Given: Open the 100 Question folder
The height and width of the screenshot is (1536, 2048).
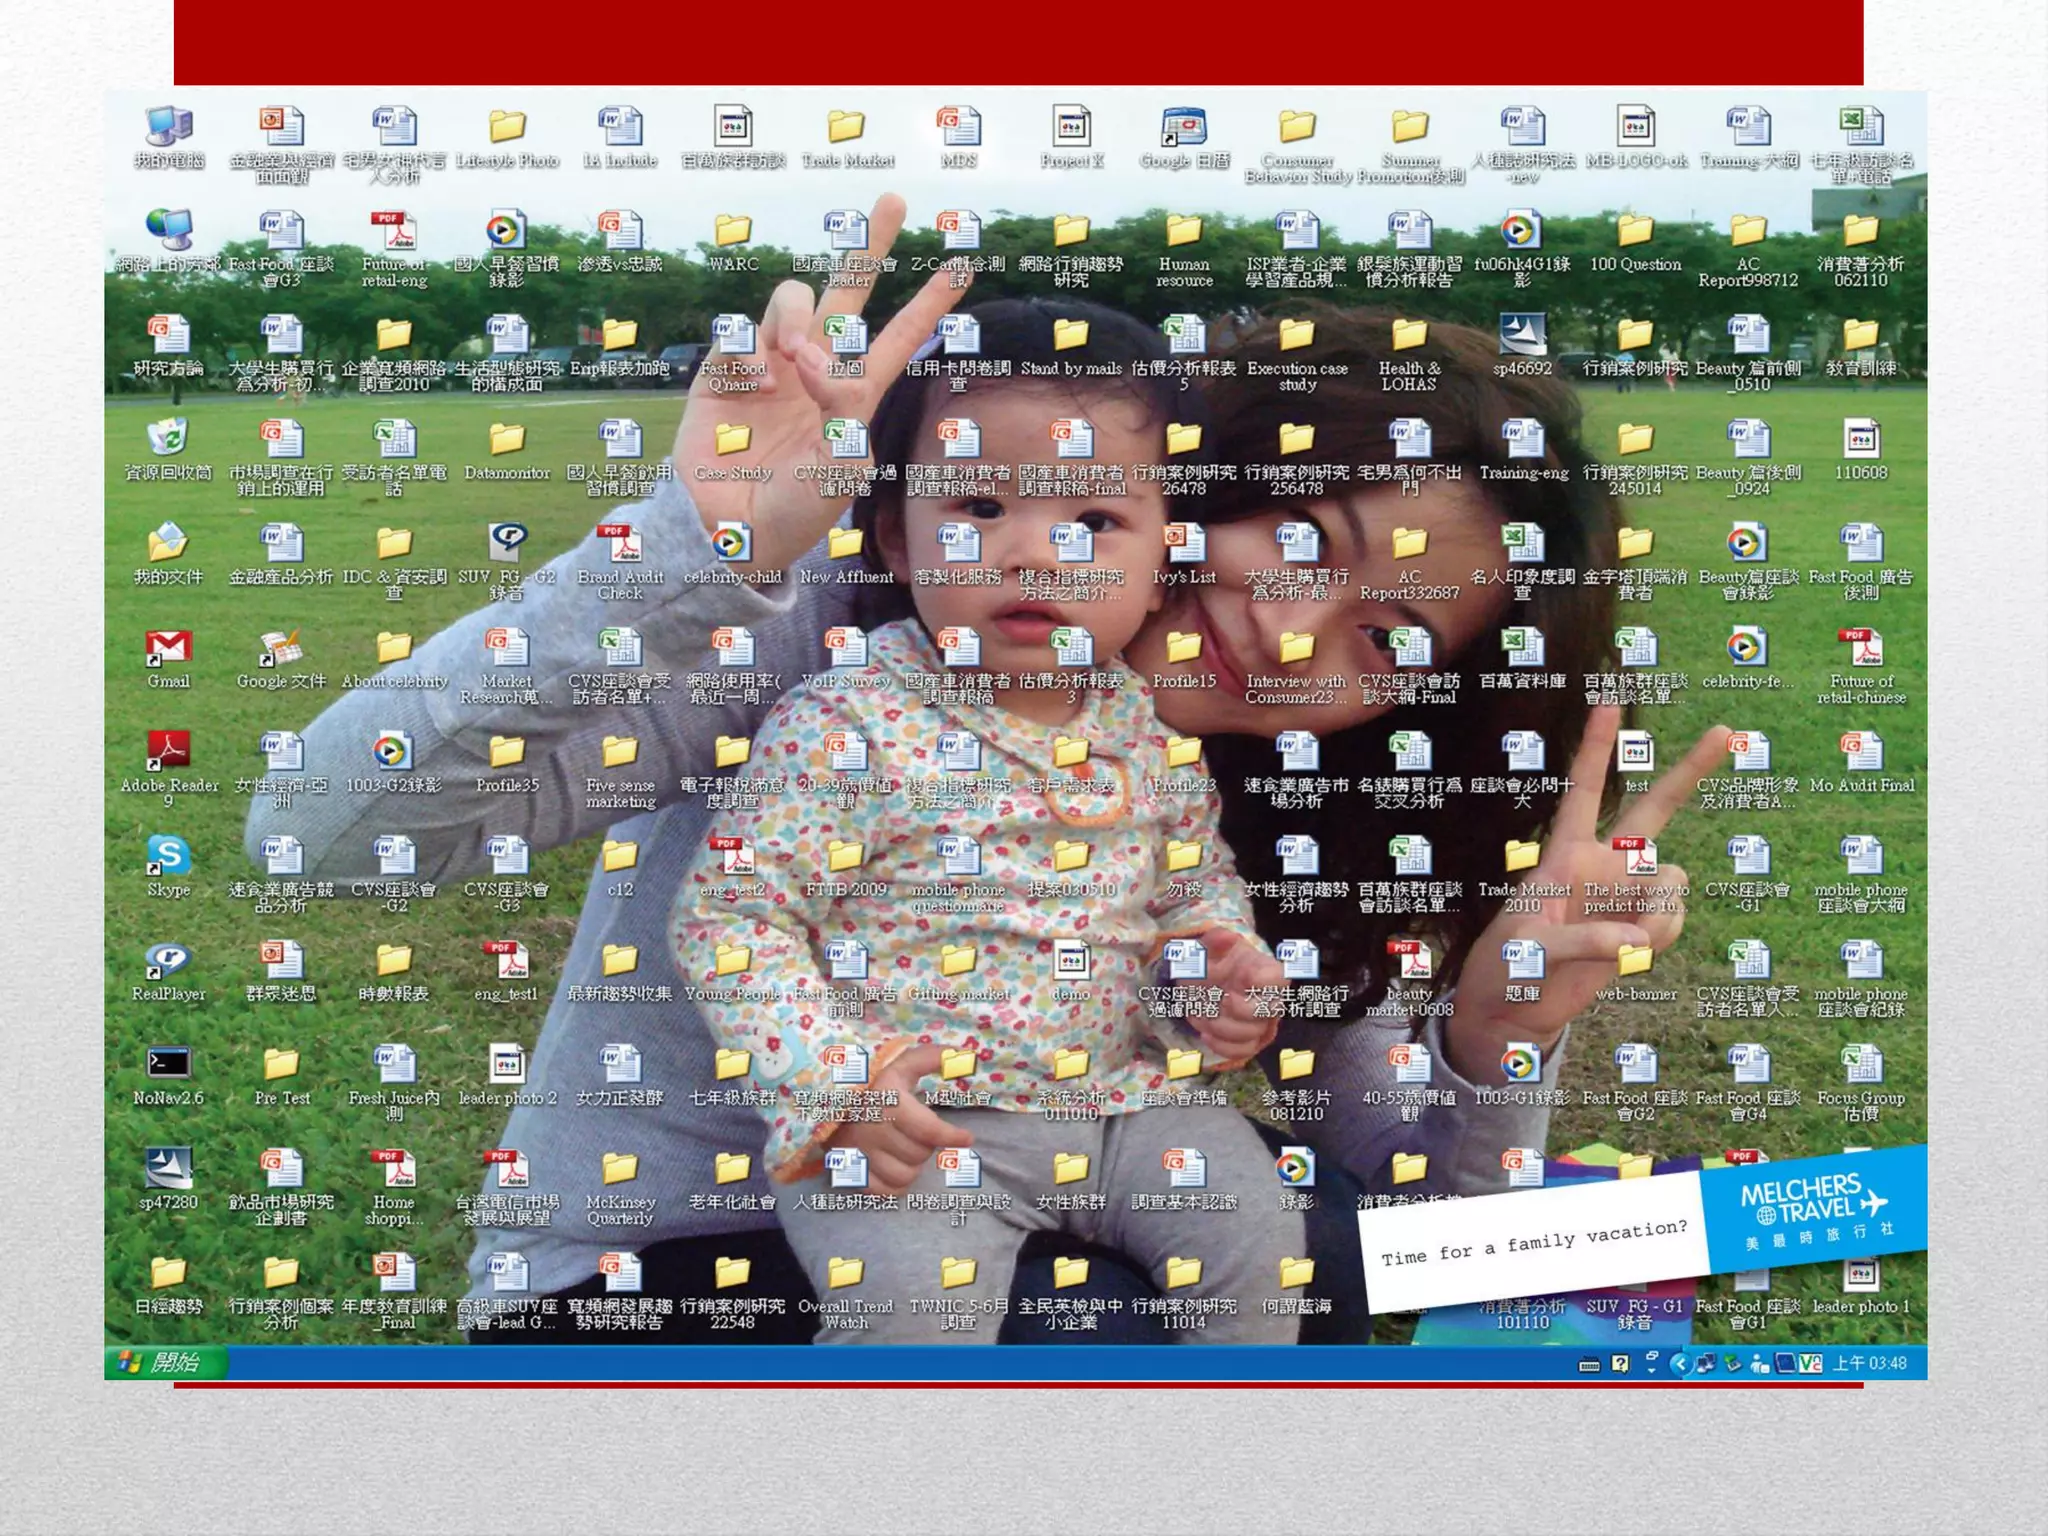Looking at the screenshot, I should tap(1635, 232).
